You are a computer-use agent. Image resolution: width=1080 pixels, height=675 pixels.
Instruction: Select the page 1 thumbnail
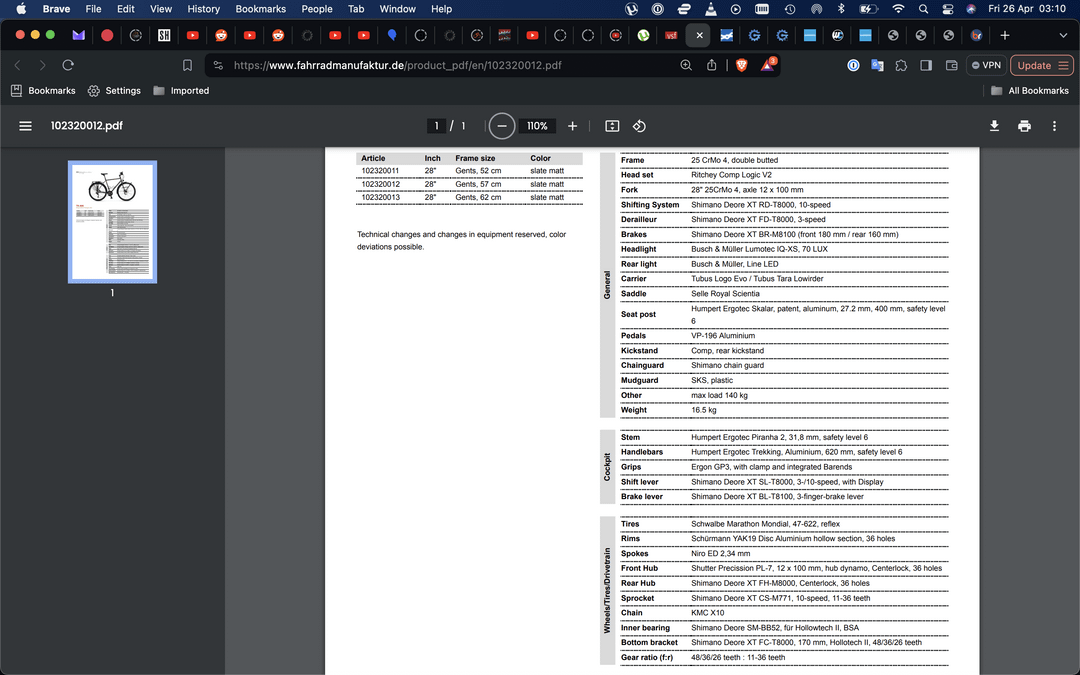[112, 222]
